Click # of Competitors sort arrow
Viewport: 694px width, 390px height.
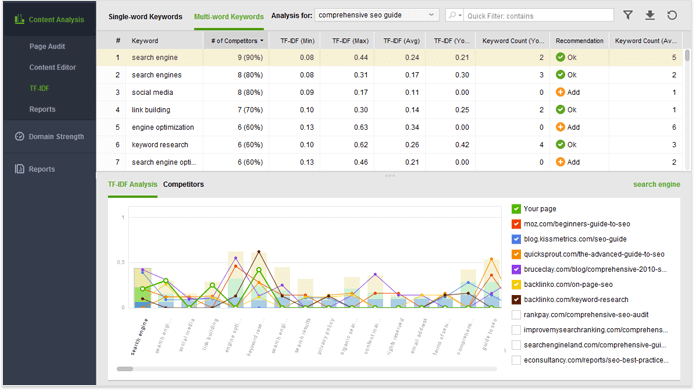point(262,41)
